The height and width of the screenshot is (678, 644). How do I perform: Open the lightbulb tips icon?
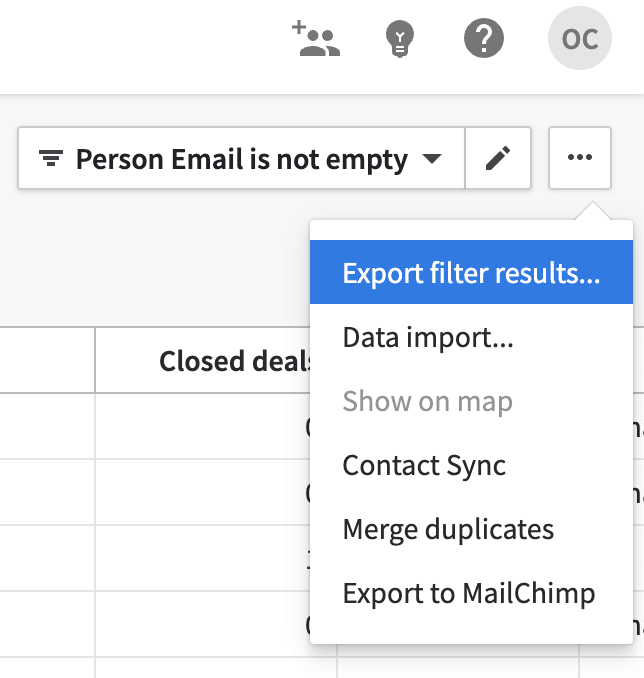click(x=400, y=39)
